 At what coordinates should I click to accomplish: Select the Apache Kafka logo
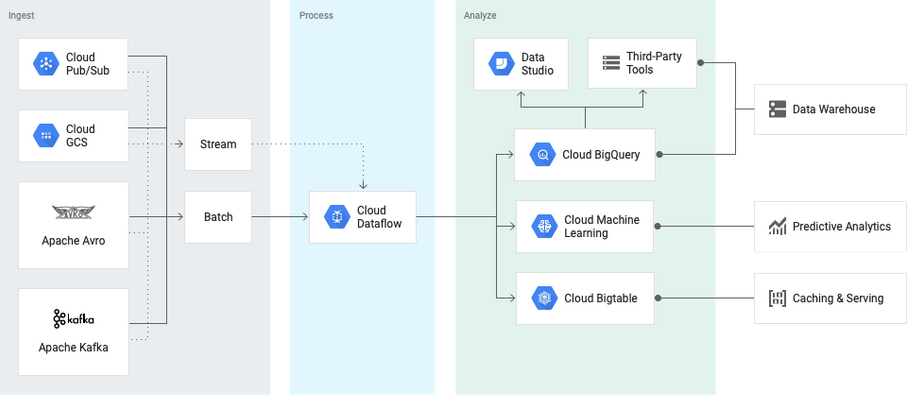click(73, 319)
